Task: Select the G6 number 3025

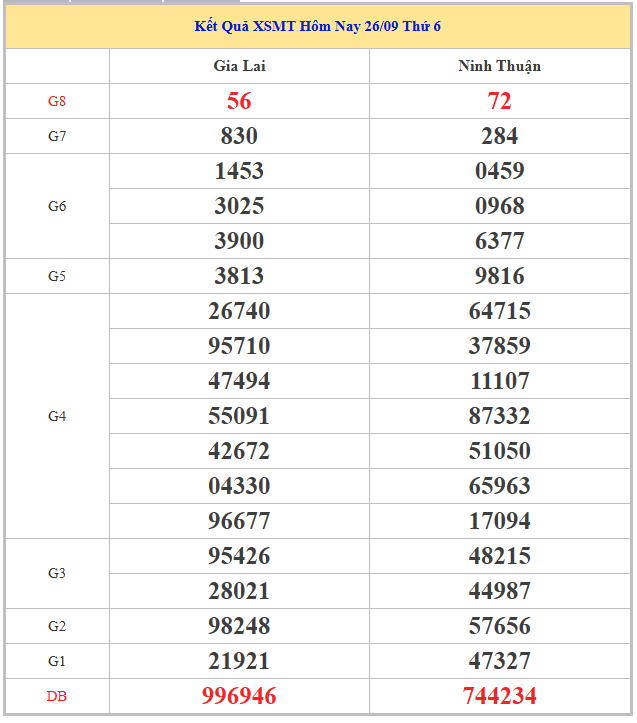Action: (239, 206)
